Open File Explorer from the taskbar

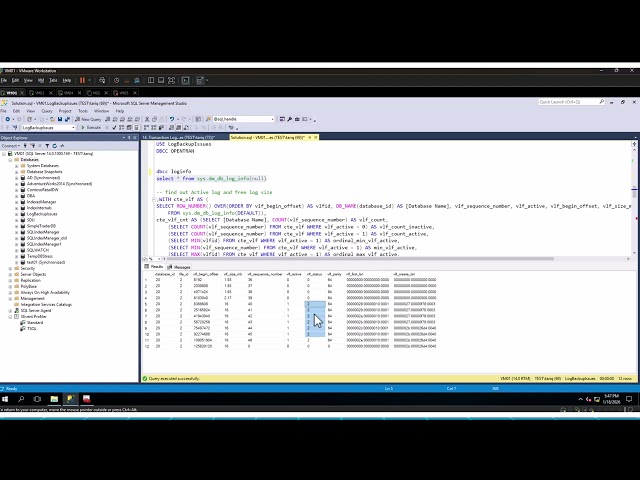[54, 399]
